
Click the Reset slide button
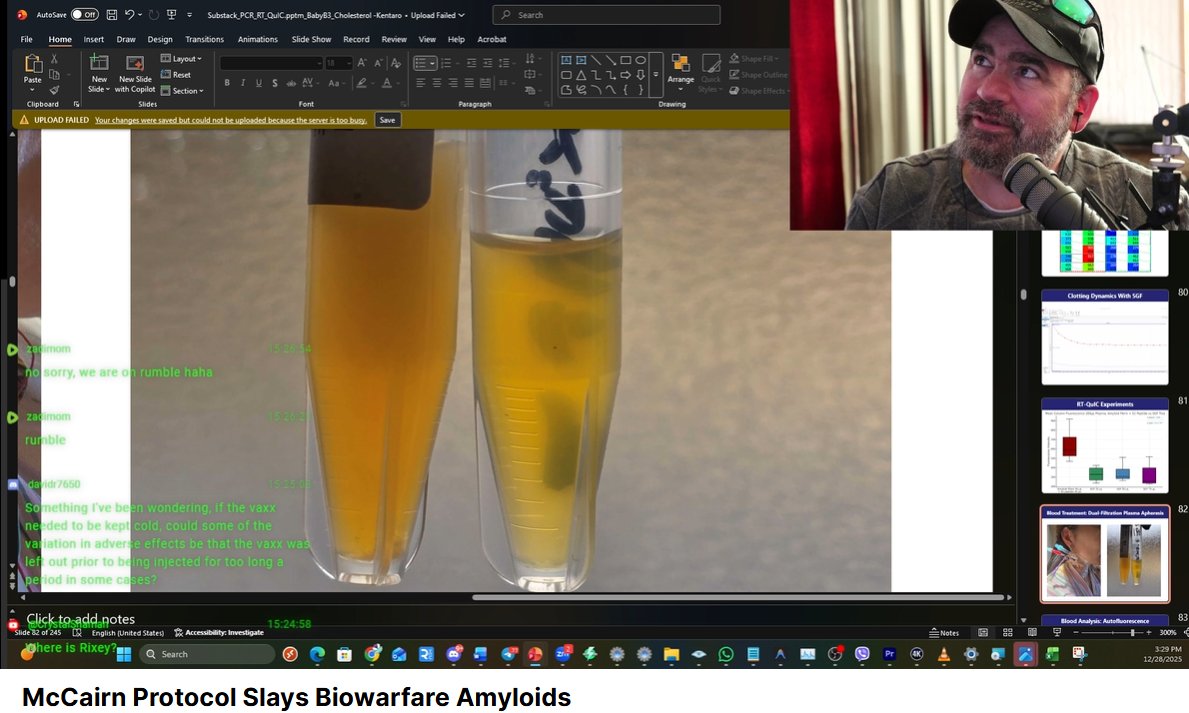click(x=176, y=74)
